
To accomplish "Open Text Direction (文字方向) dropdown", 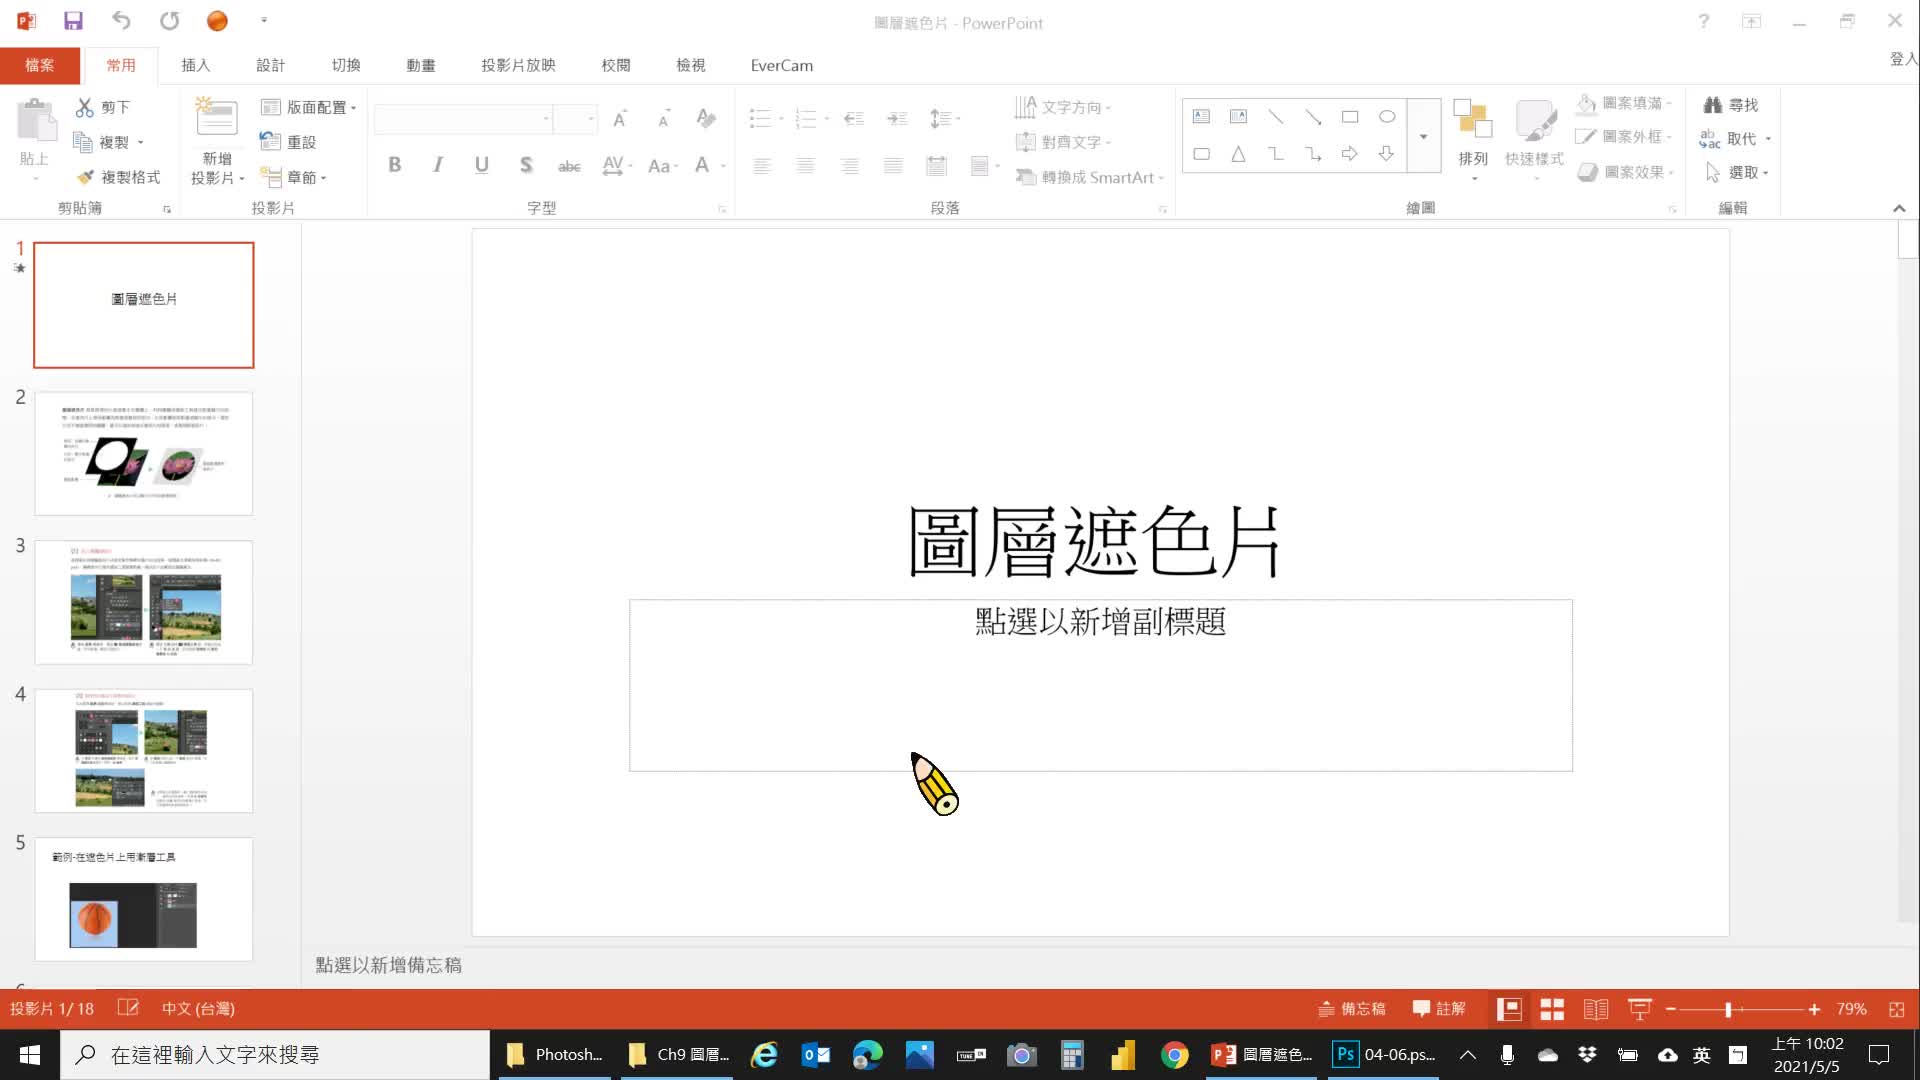I will (1063, 107).
